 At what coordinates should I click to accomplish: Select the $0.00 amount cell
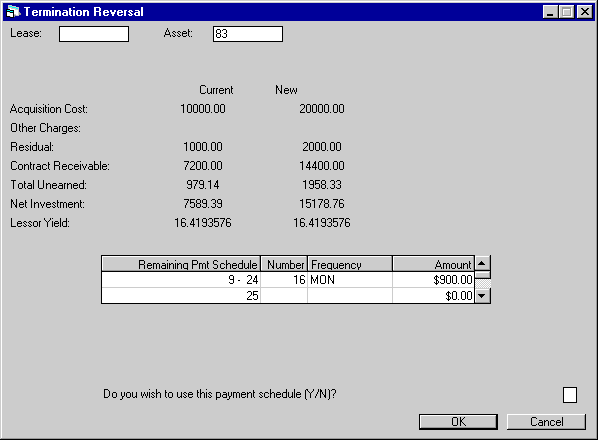[x=434, y=296]
